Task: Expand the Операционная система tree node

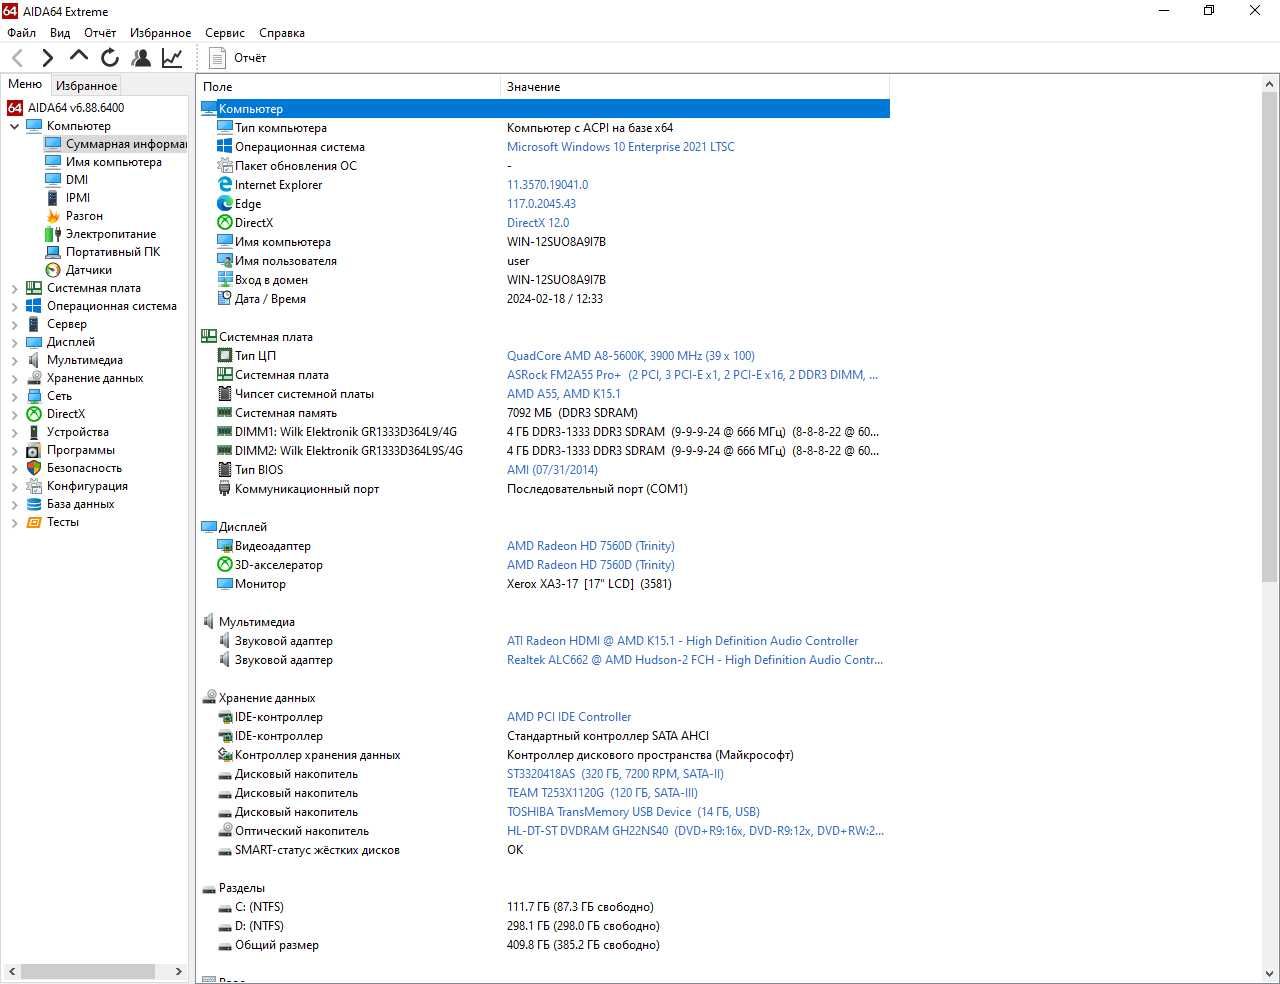Action: click(14, 306)
